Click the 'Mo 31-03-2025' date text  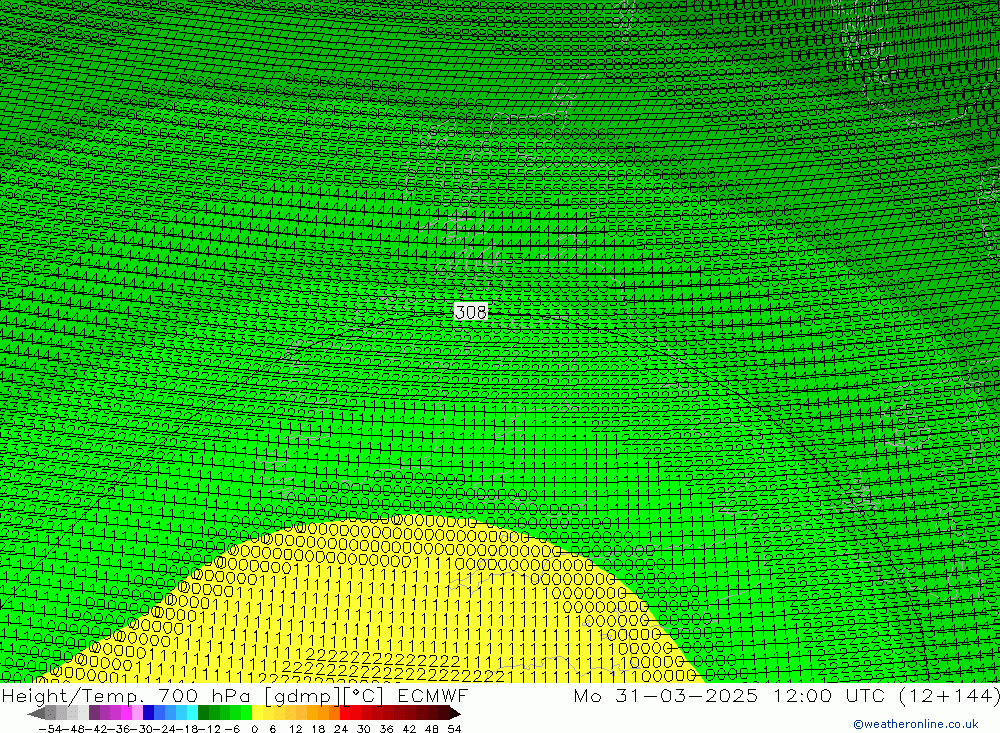click(666, 695)
